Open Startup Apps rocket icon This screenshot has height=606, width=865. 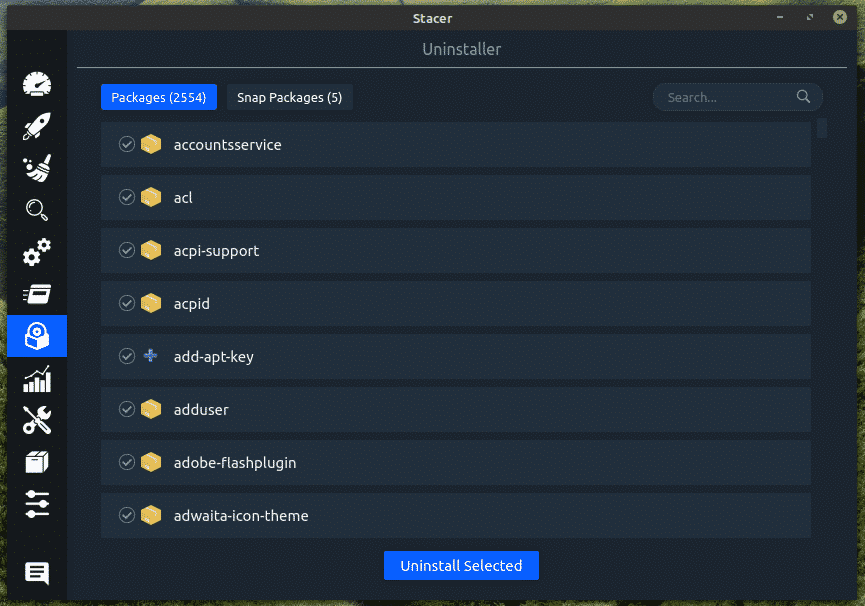[x=37, y=126]
